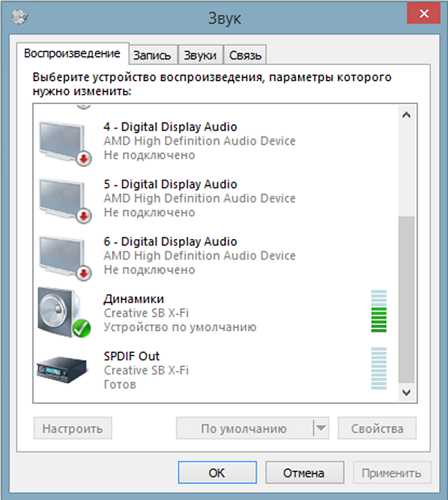Select the 5 - Digital Display Audio monitor icon
This screenshot has height=500, width=448.
pos(65,200)
